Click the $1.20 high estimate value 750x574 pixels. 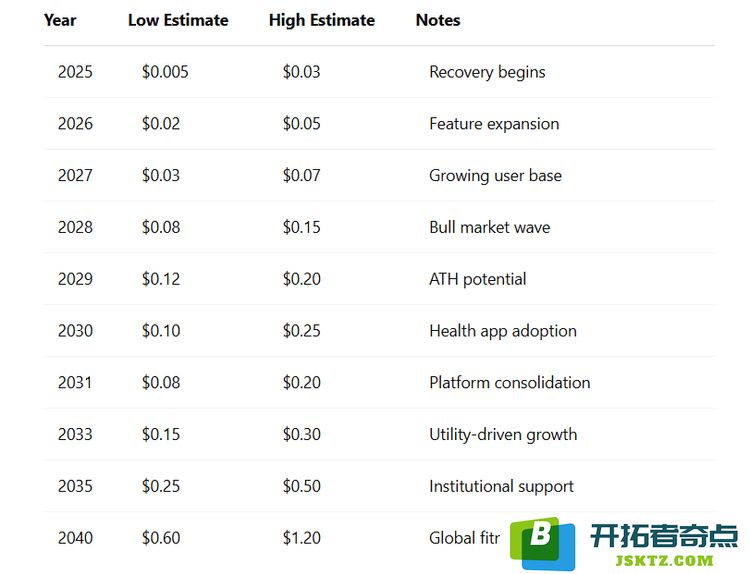[x=301, y=538]
